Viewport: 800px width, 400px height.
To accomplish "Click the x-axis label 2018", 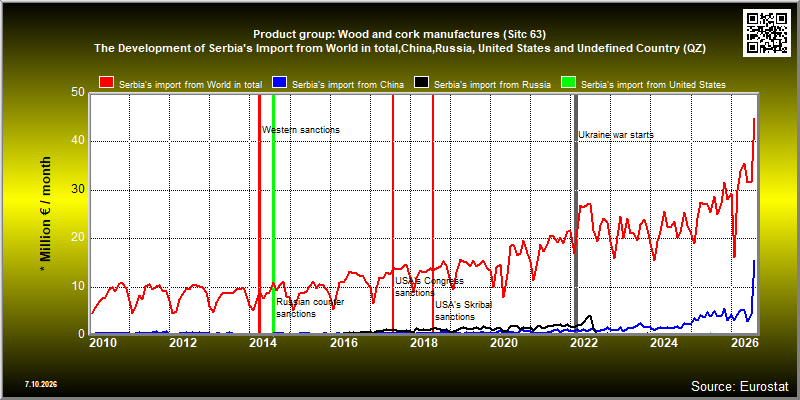I will pyautogui.click(x=423, y=343).
